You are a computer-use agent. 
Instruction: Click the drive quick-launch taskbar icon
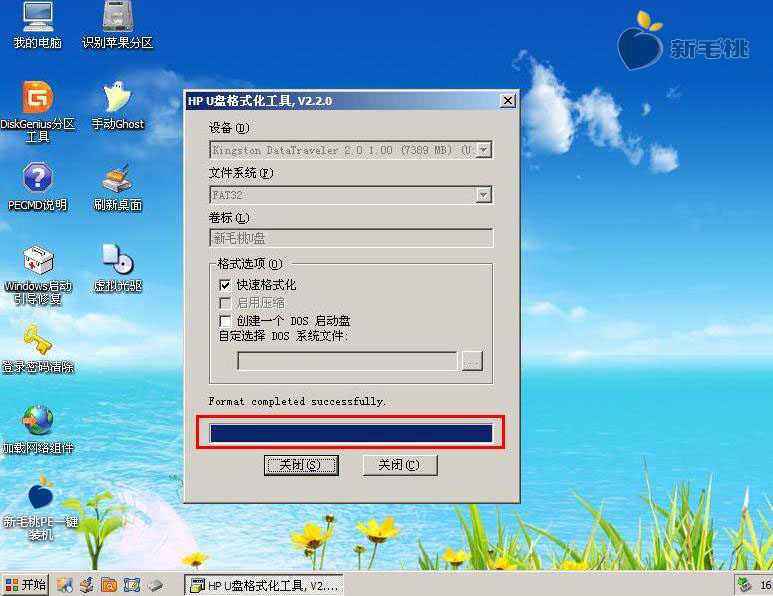[155, 585]
